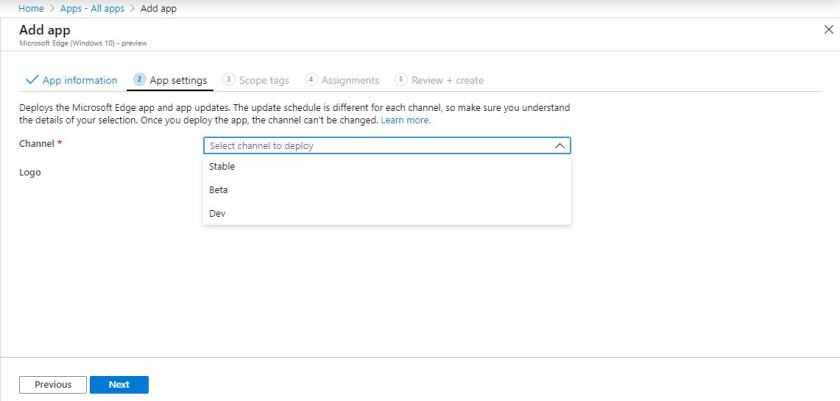Click the 'Select channel to deploy' field
The image size is (840, 401).
click(x=380, y=146)
